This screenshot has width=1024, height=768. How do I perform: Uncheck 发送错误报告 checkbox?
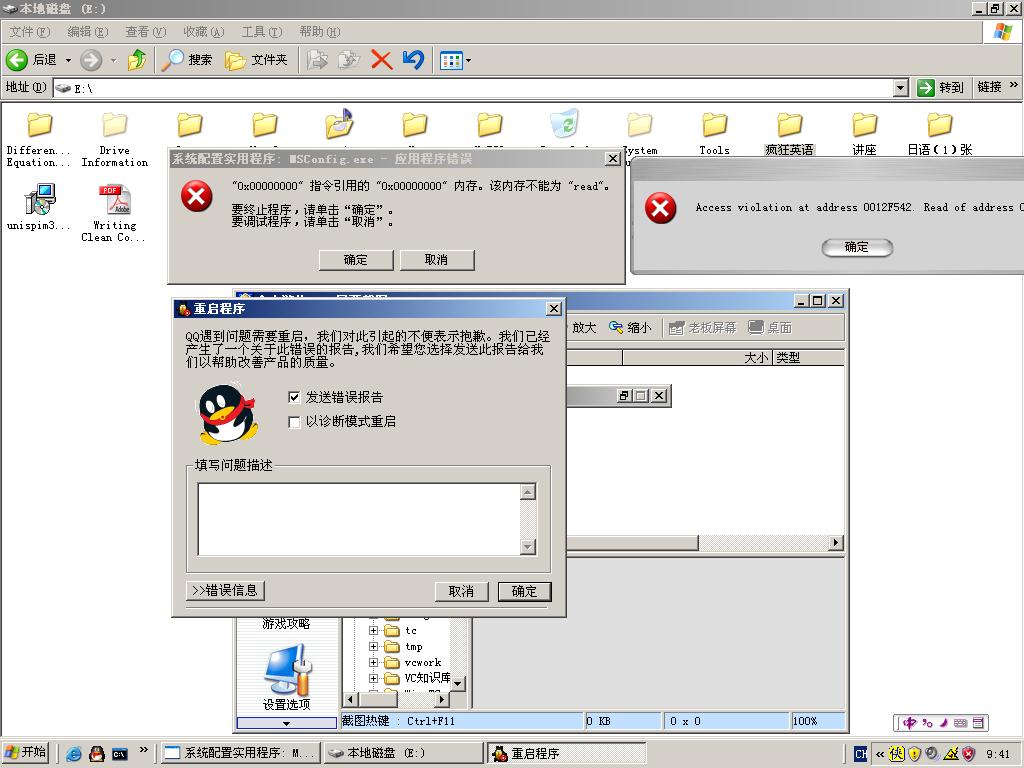(294, 397)
